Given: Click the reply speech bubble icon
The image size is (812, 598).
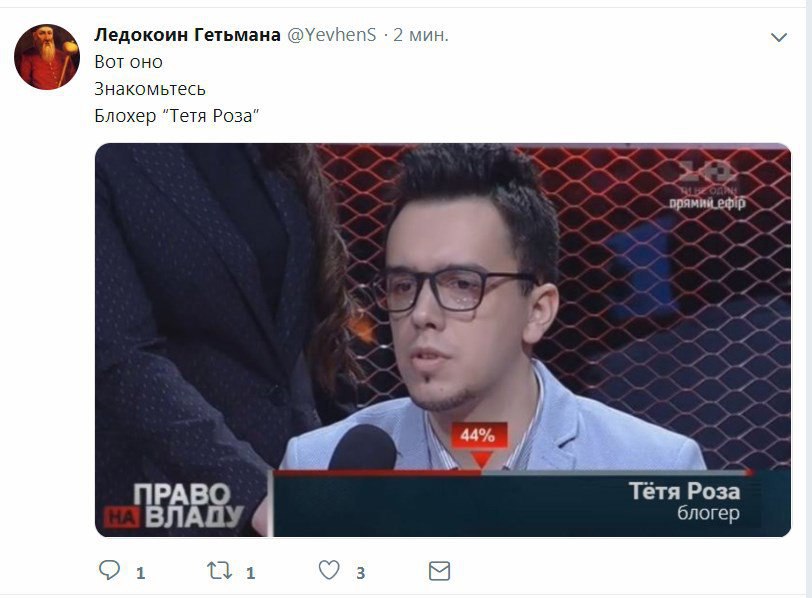Looking at the screenshot, I should pos(109,571).
